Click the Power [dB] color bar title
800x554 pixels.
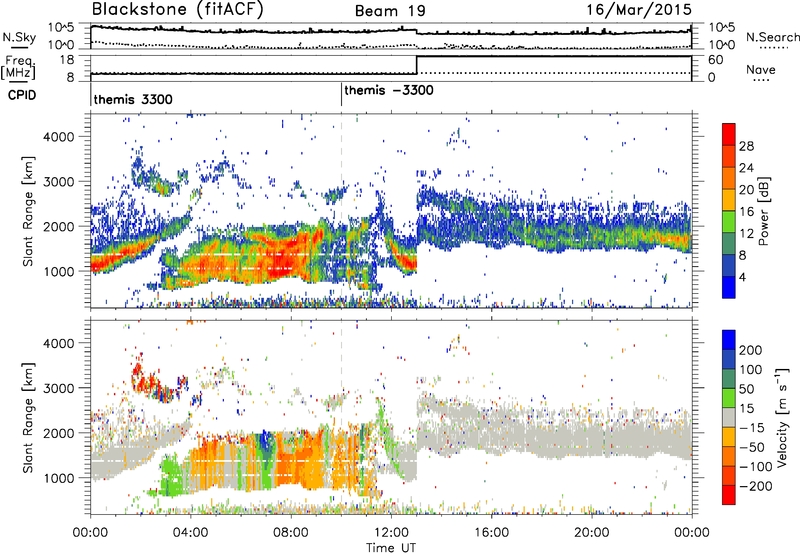click(x=763, y=211)
